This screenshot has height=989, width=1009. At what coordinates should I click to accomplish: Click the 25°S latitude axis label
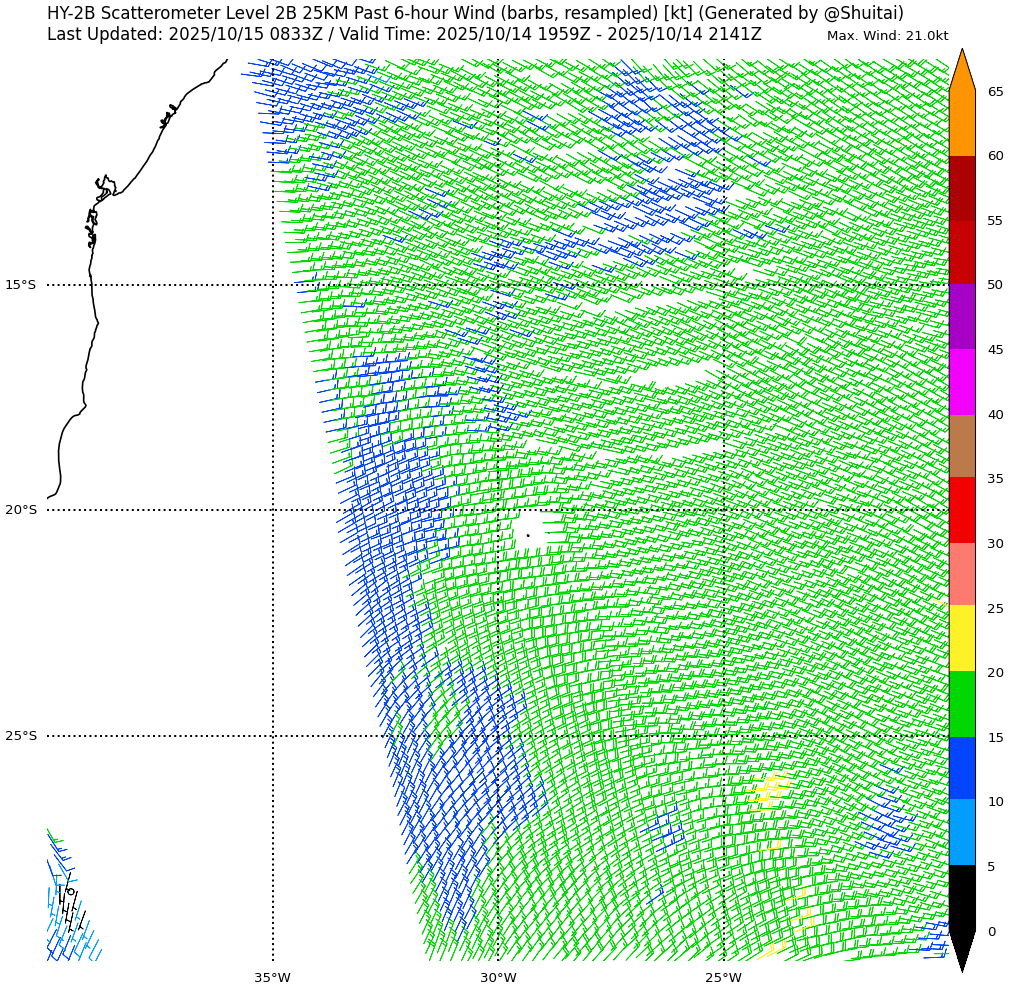[21, 736]
